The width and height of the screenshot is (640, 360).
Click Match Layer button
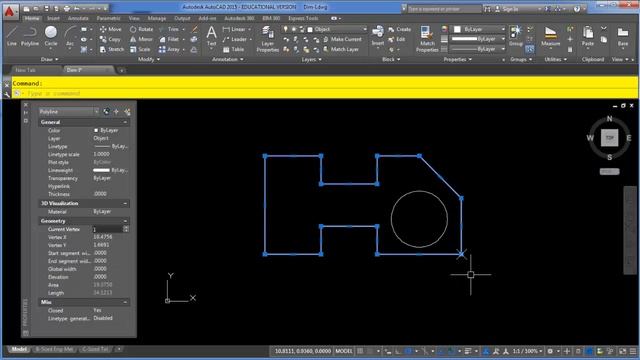pyautogui.click(x=340, y=49)
